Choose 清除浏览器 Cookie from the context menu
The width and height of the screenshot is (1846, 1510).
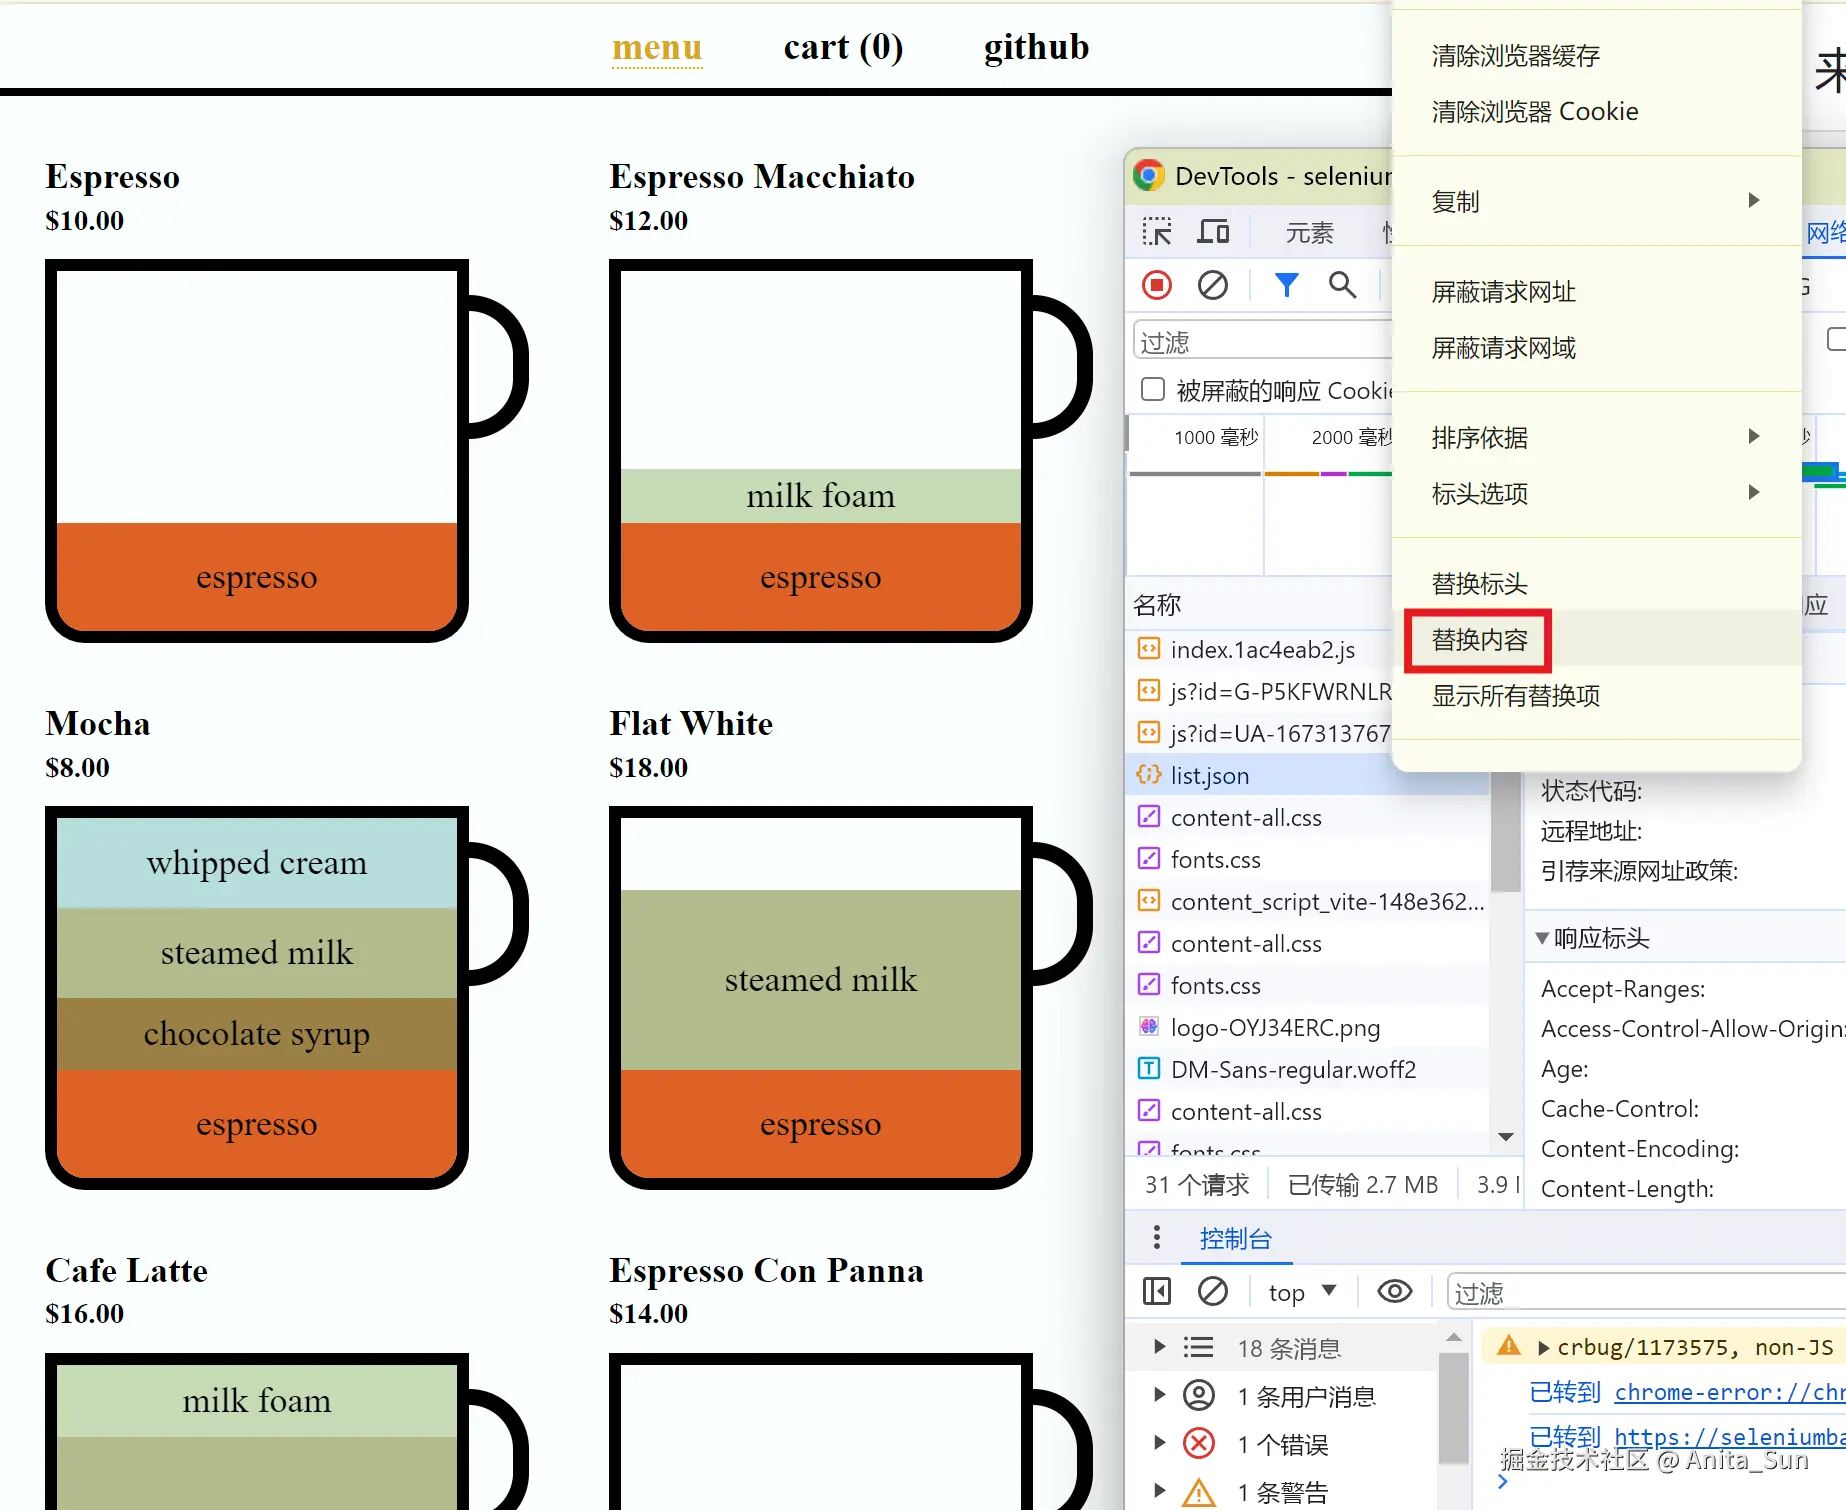pos(1597,111)
